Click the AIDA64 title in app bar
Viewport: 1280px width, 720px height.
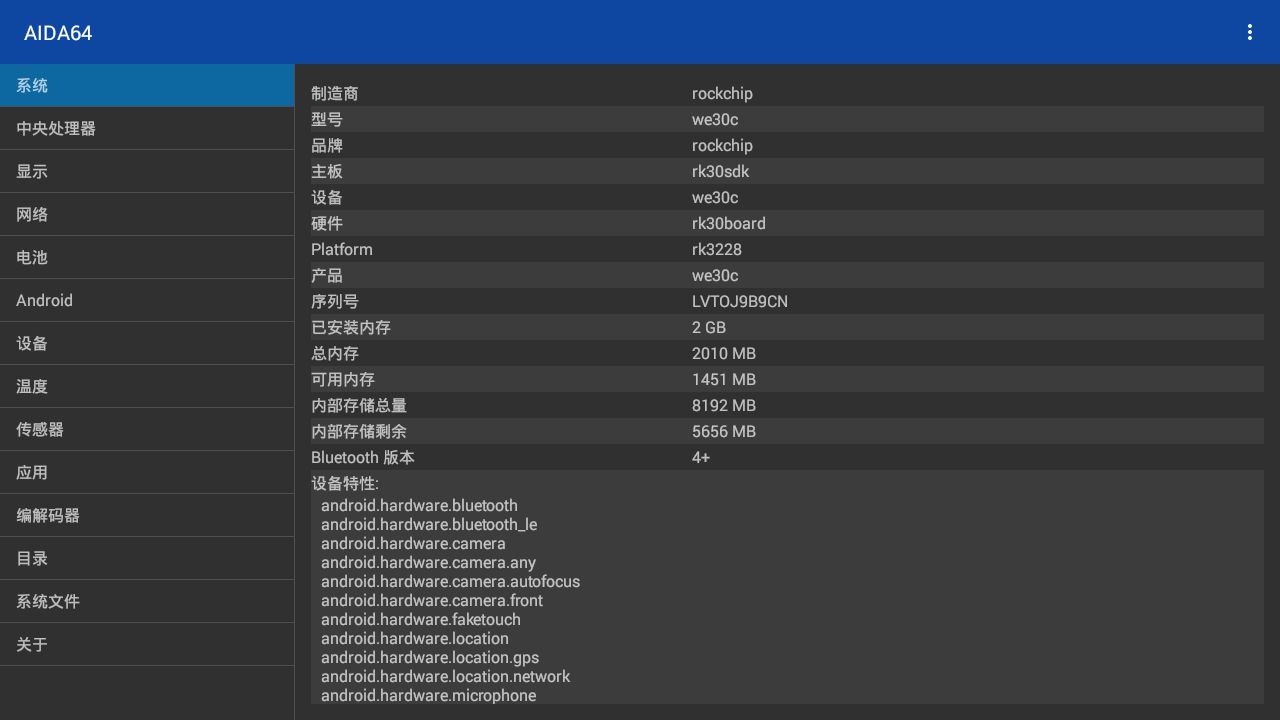click(59, 32)
